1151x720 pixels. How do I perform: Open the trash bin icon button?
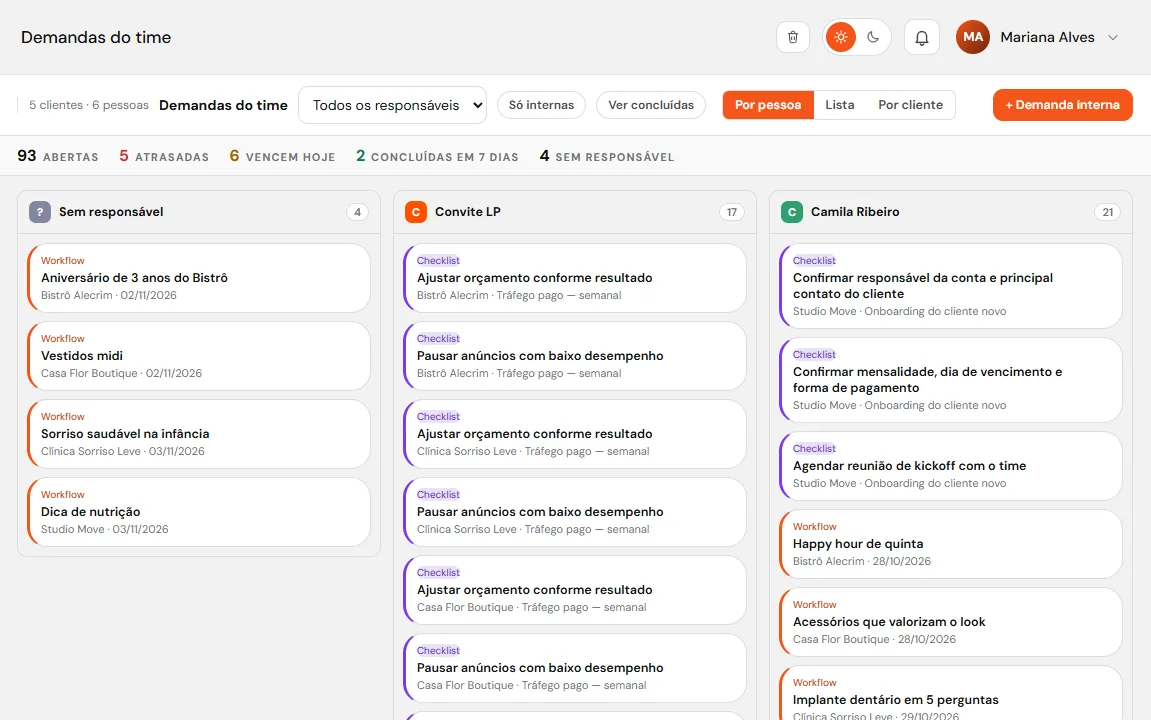(793, 37)
